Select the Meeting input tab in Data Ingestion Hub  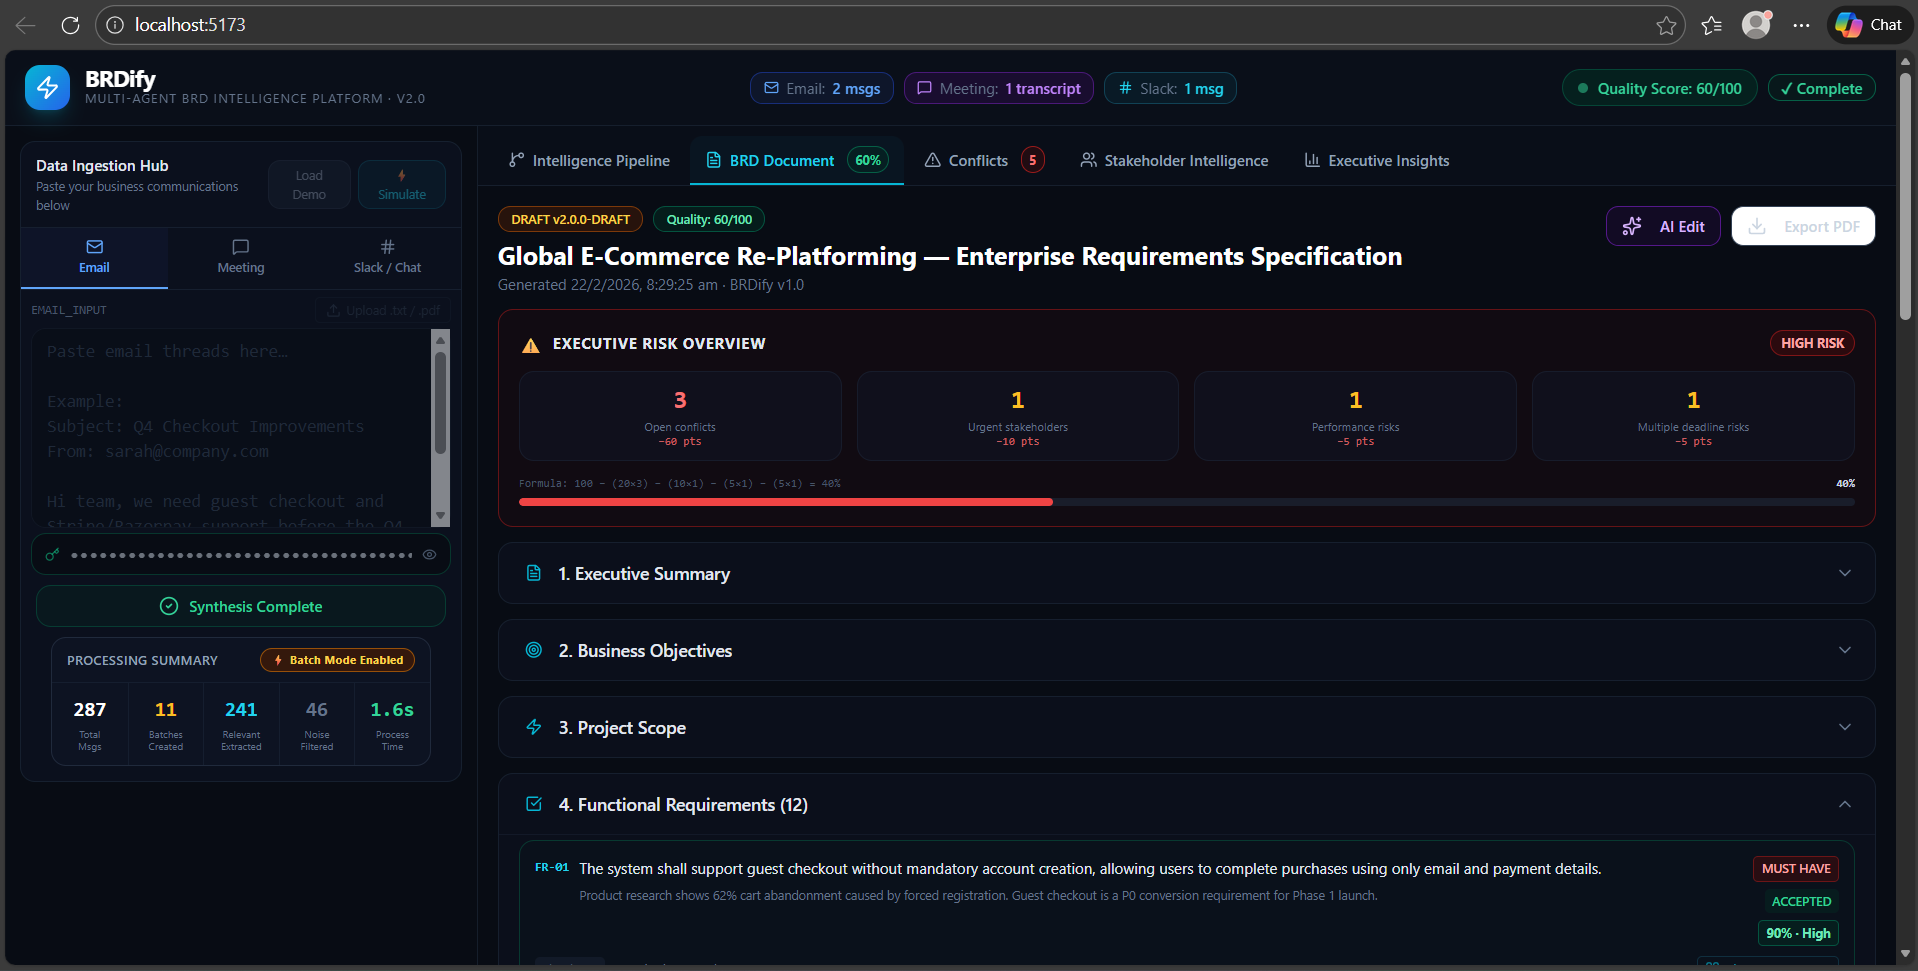click(240, 257)
